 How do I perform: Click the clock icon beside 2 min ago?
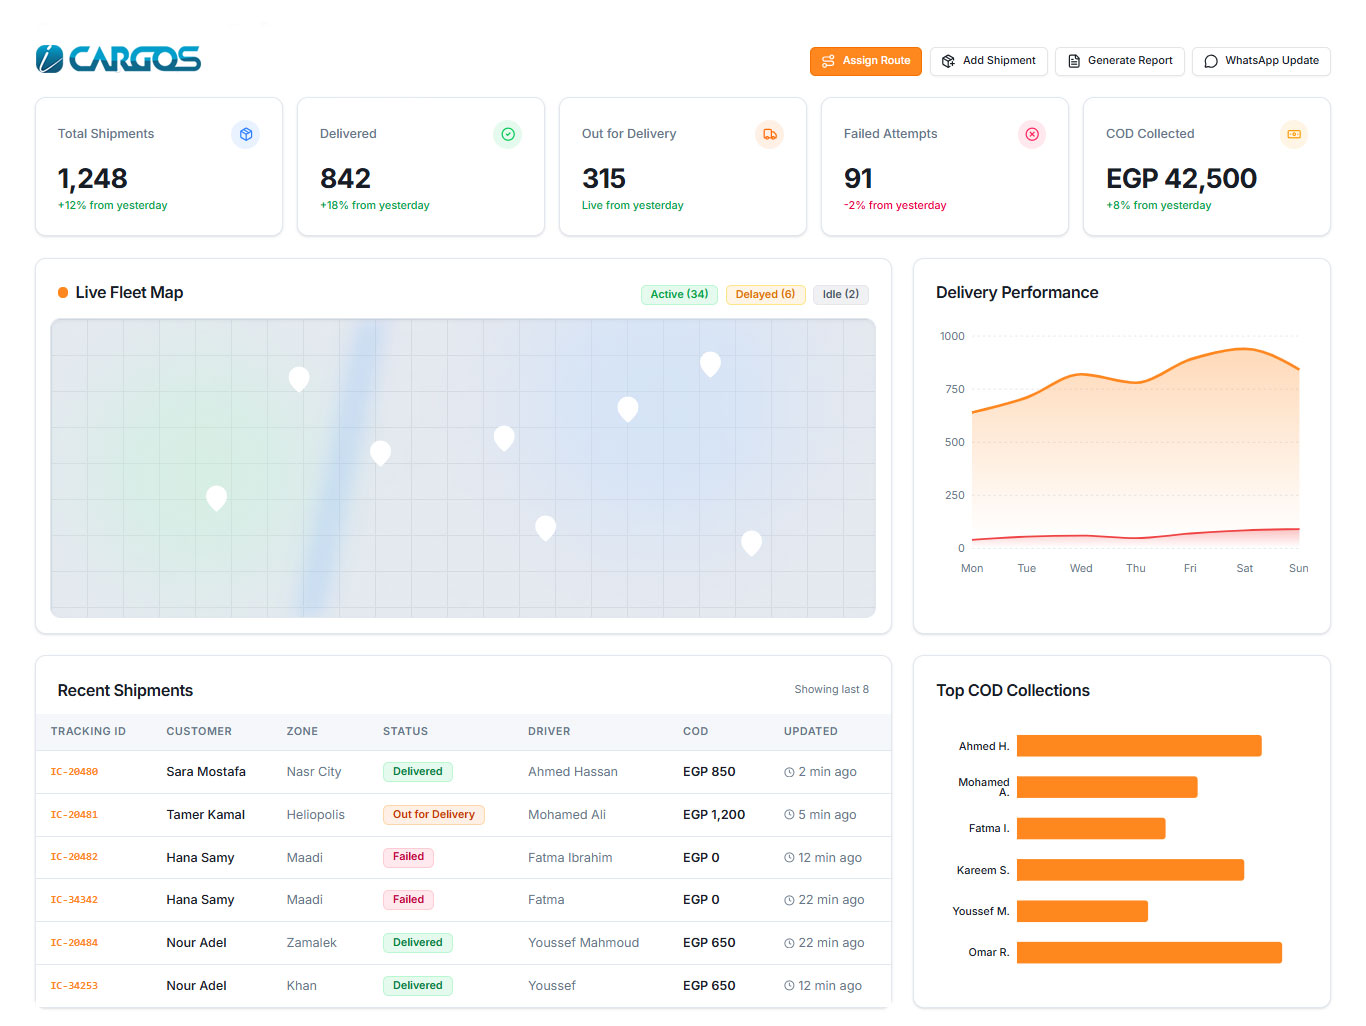click(789, 772)
